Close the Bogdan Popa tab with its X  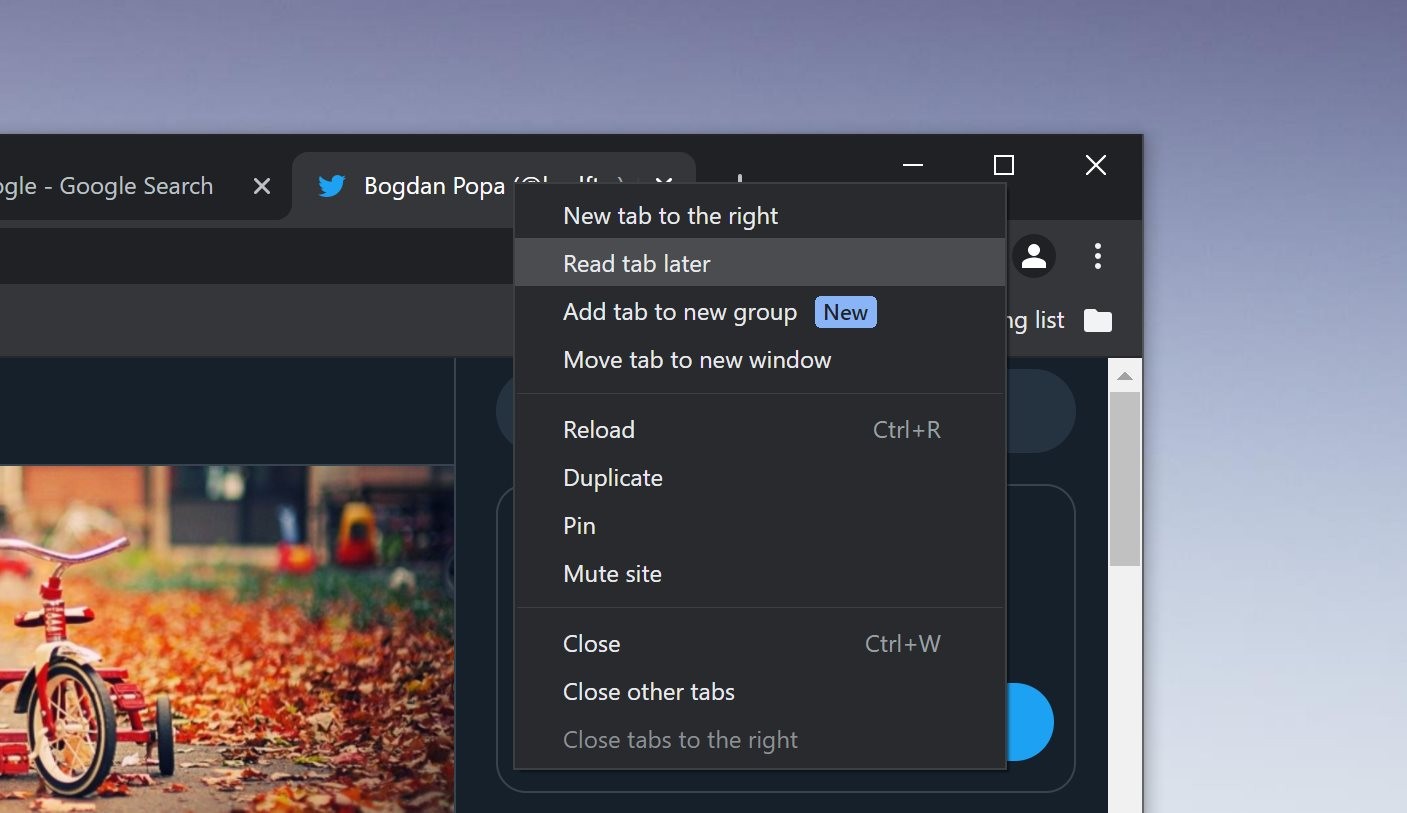663,184
